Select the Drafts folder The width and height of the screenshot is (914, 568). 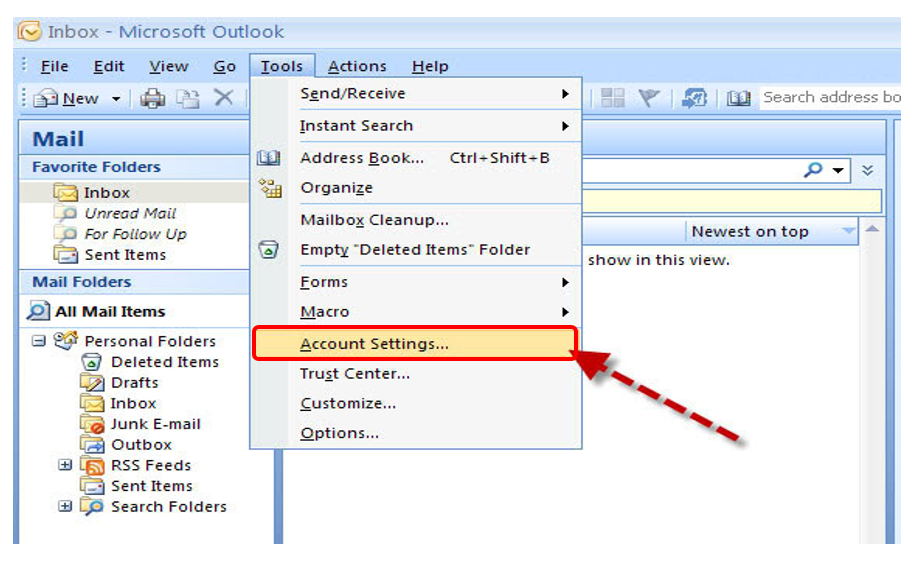(134, 383)
